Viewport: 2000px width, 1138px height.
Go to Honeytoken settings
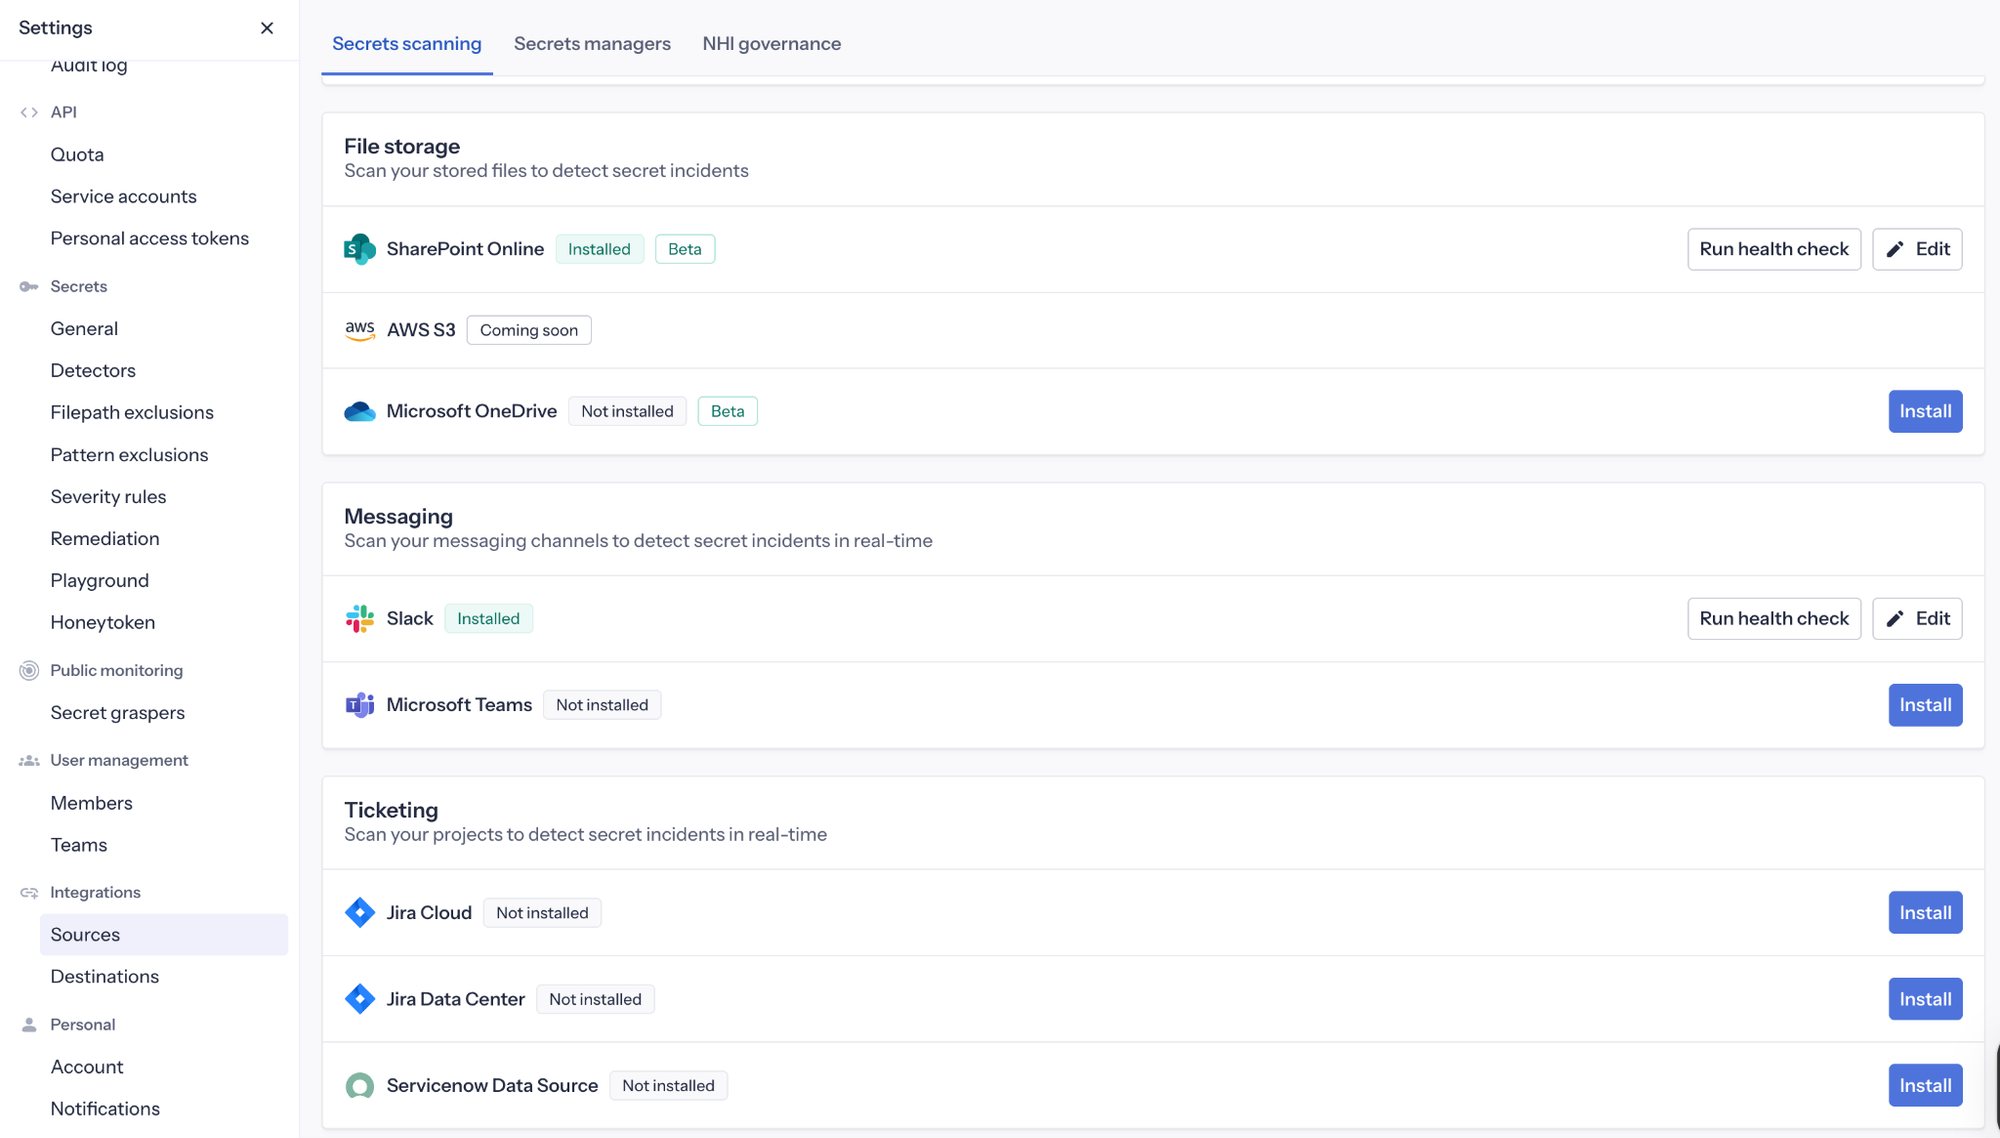coord(103,623)
